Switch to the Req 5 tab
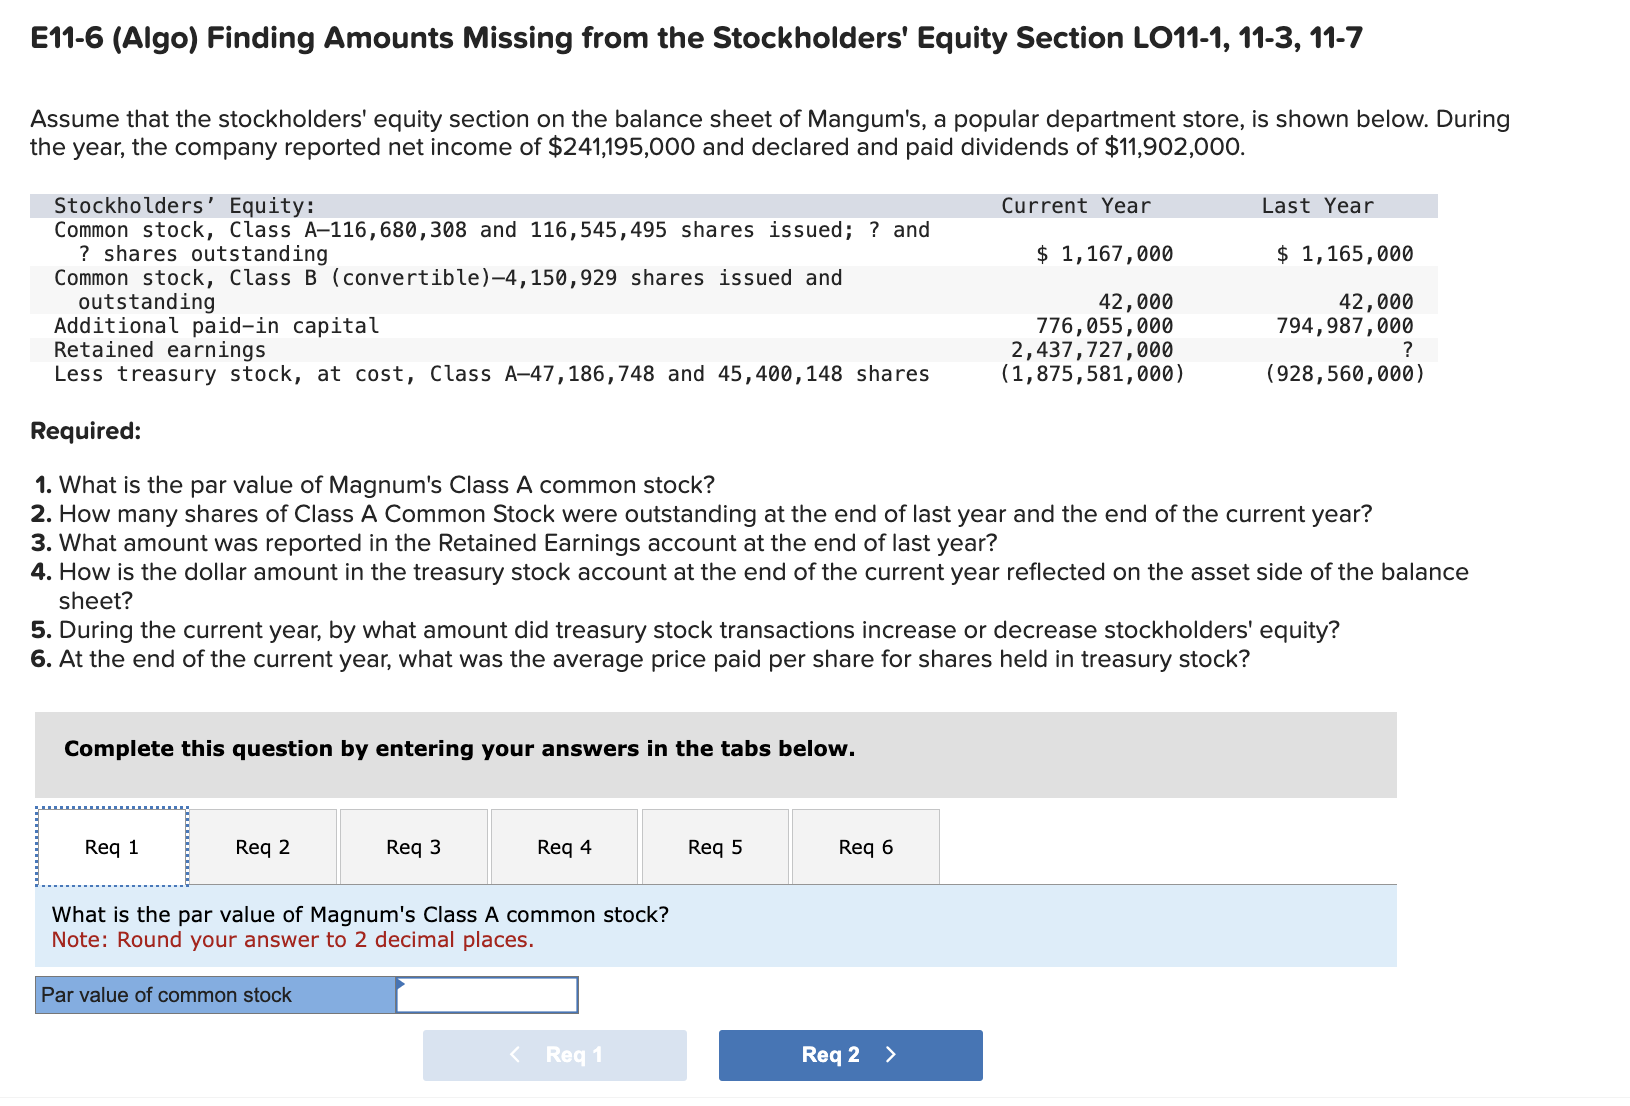This screenshot has height=1106, width=1630. tap(714, 846)
